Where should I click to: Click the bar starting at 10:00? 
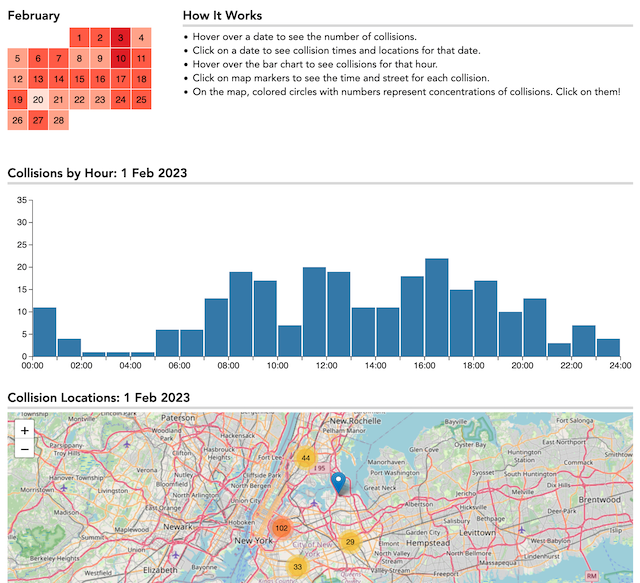pyautogui.click(x=290, y=341)
